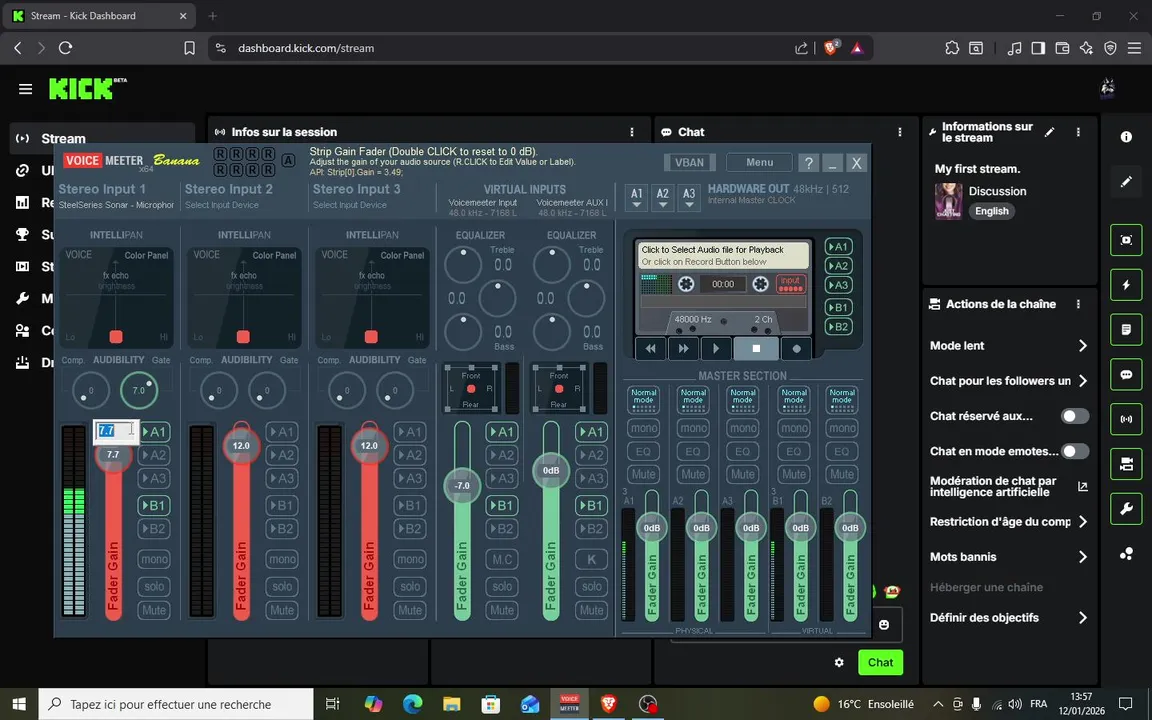
Task: Open 'Modération de chat par intelligence artificielle' link
Action: 1009,486
